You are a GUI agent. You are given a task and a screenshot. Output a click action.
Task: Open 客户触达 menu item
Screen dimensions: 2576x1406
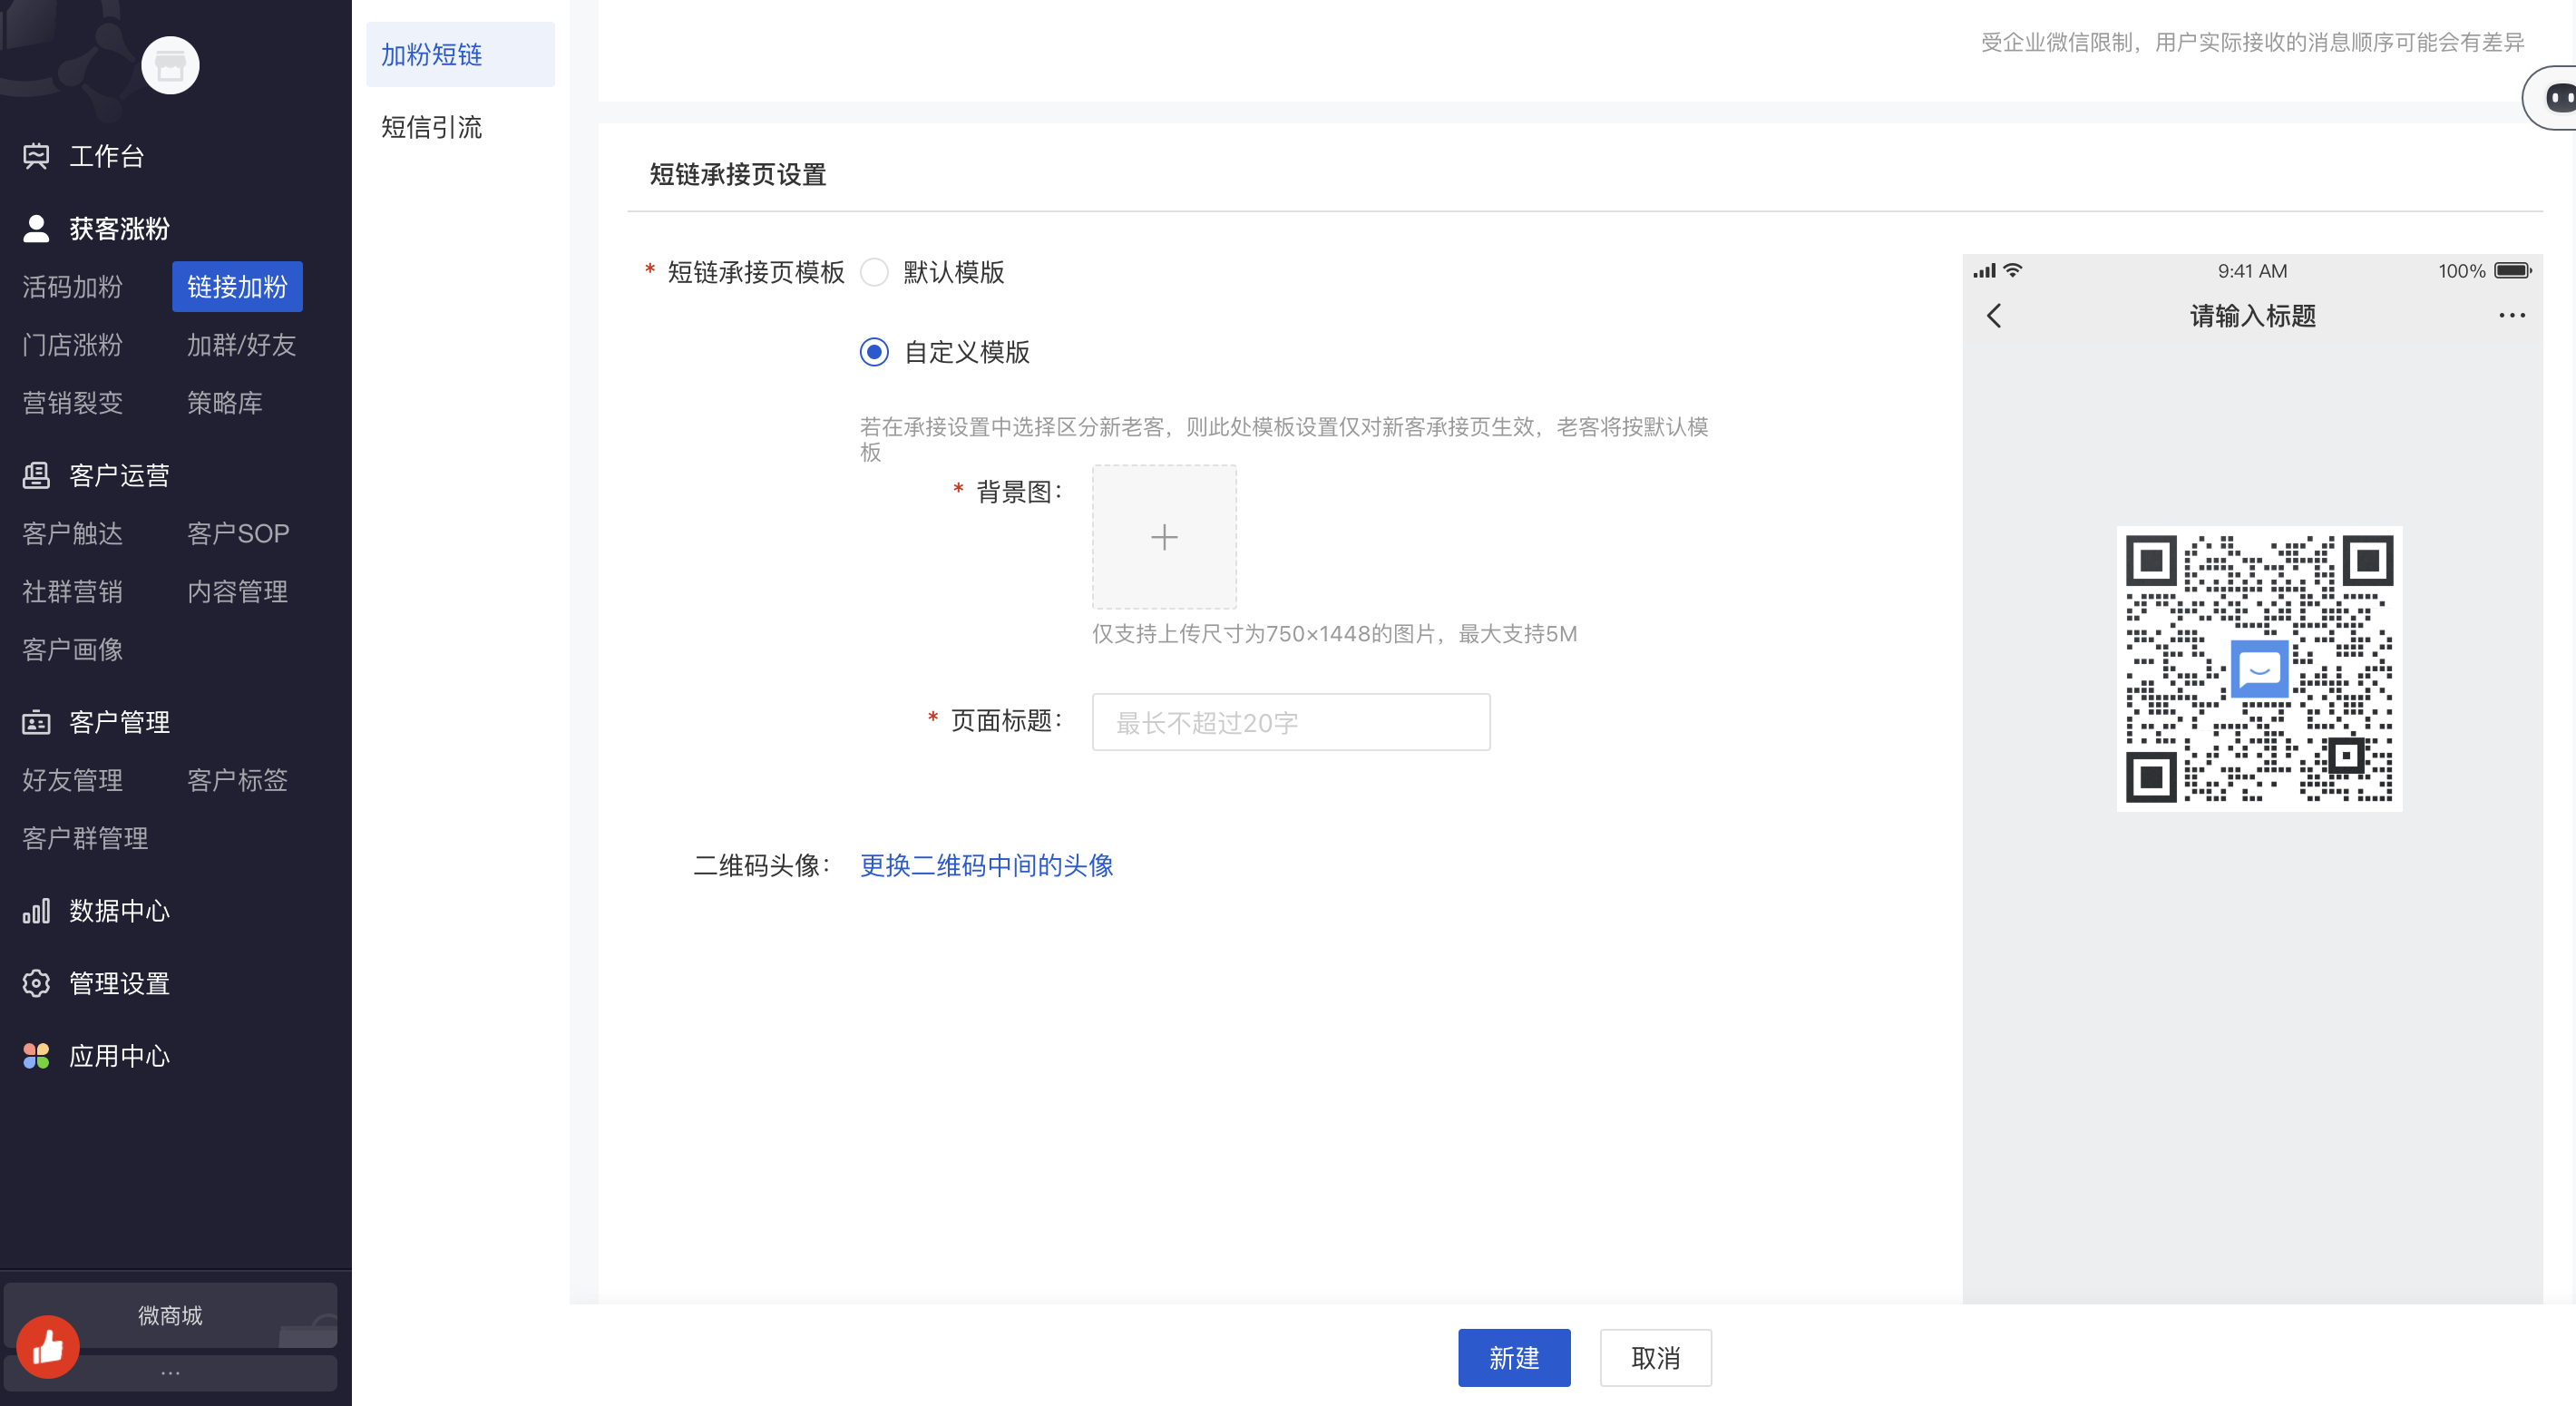tap(72, 533)
